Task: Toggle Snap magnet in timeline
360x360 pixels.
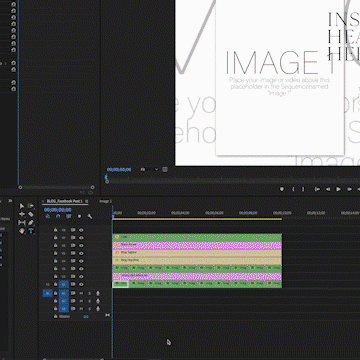Action: pyautogui.click(x=58, y=216)
